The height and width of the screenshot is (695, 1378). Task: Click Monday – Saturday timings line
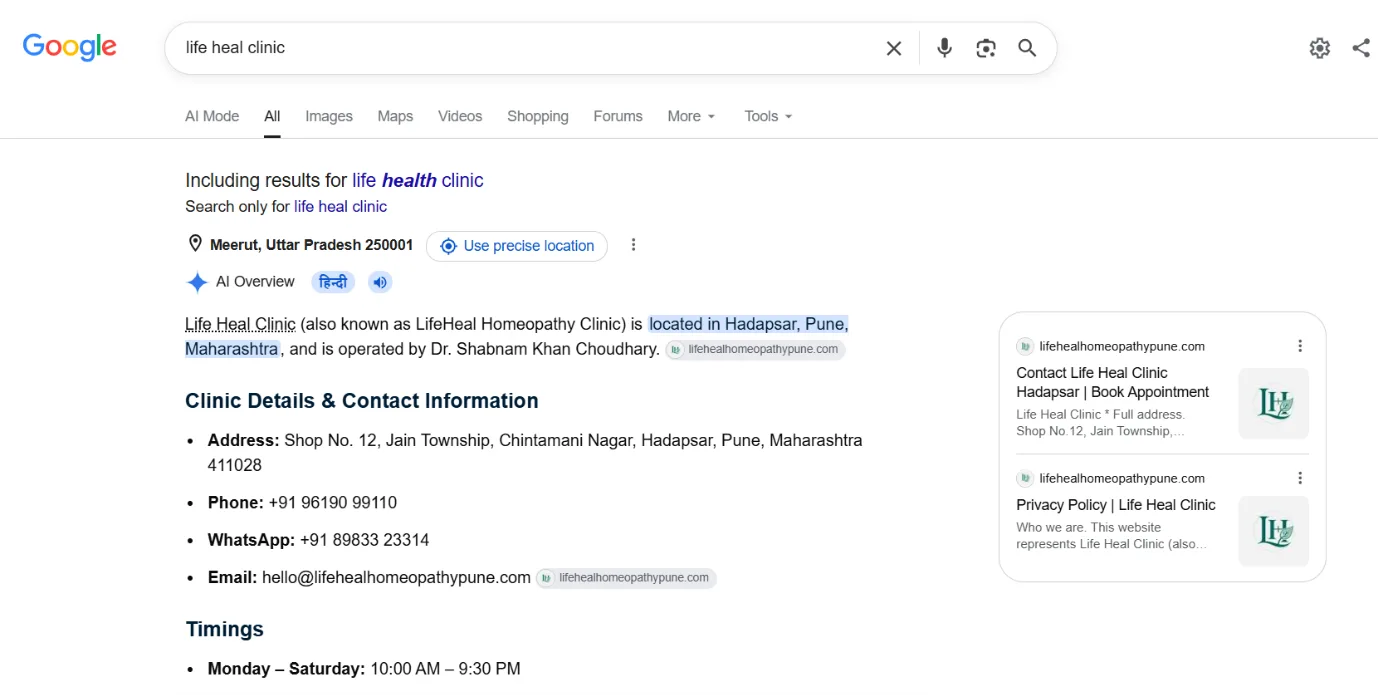[x=364, y=669]
